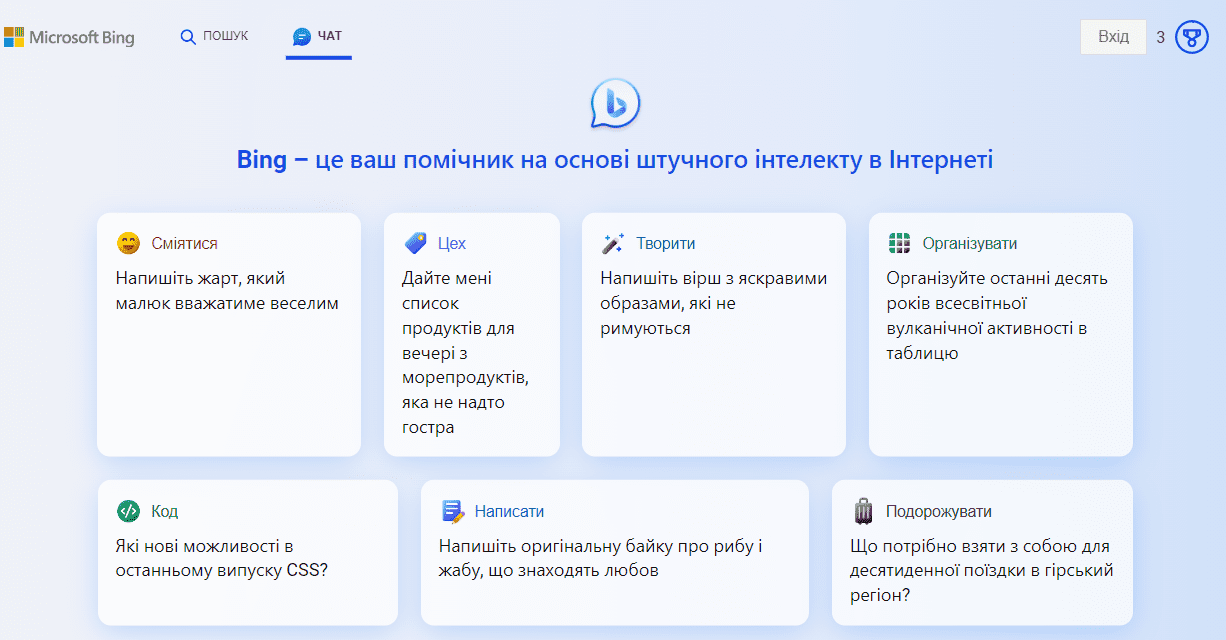The height and width of the screenshot is (640, 1226).
Task: Click the green grid icon on Організувати card
Action: tap(899, 243)
